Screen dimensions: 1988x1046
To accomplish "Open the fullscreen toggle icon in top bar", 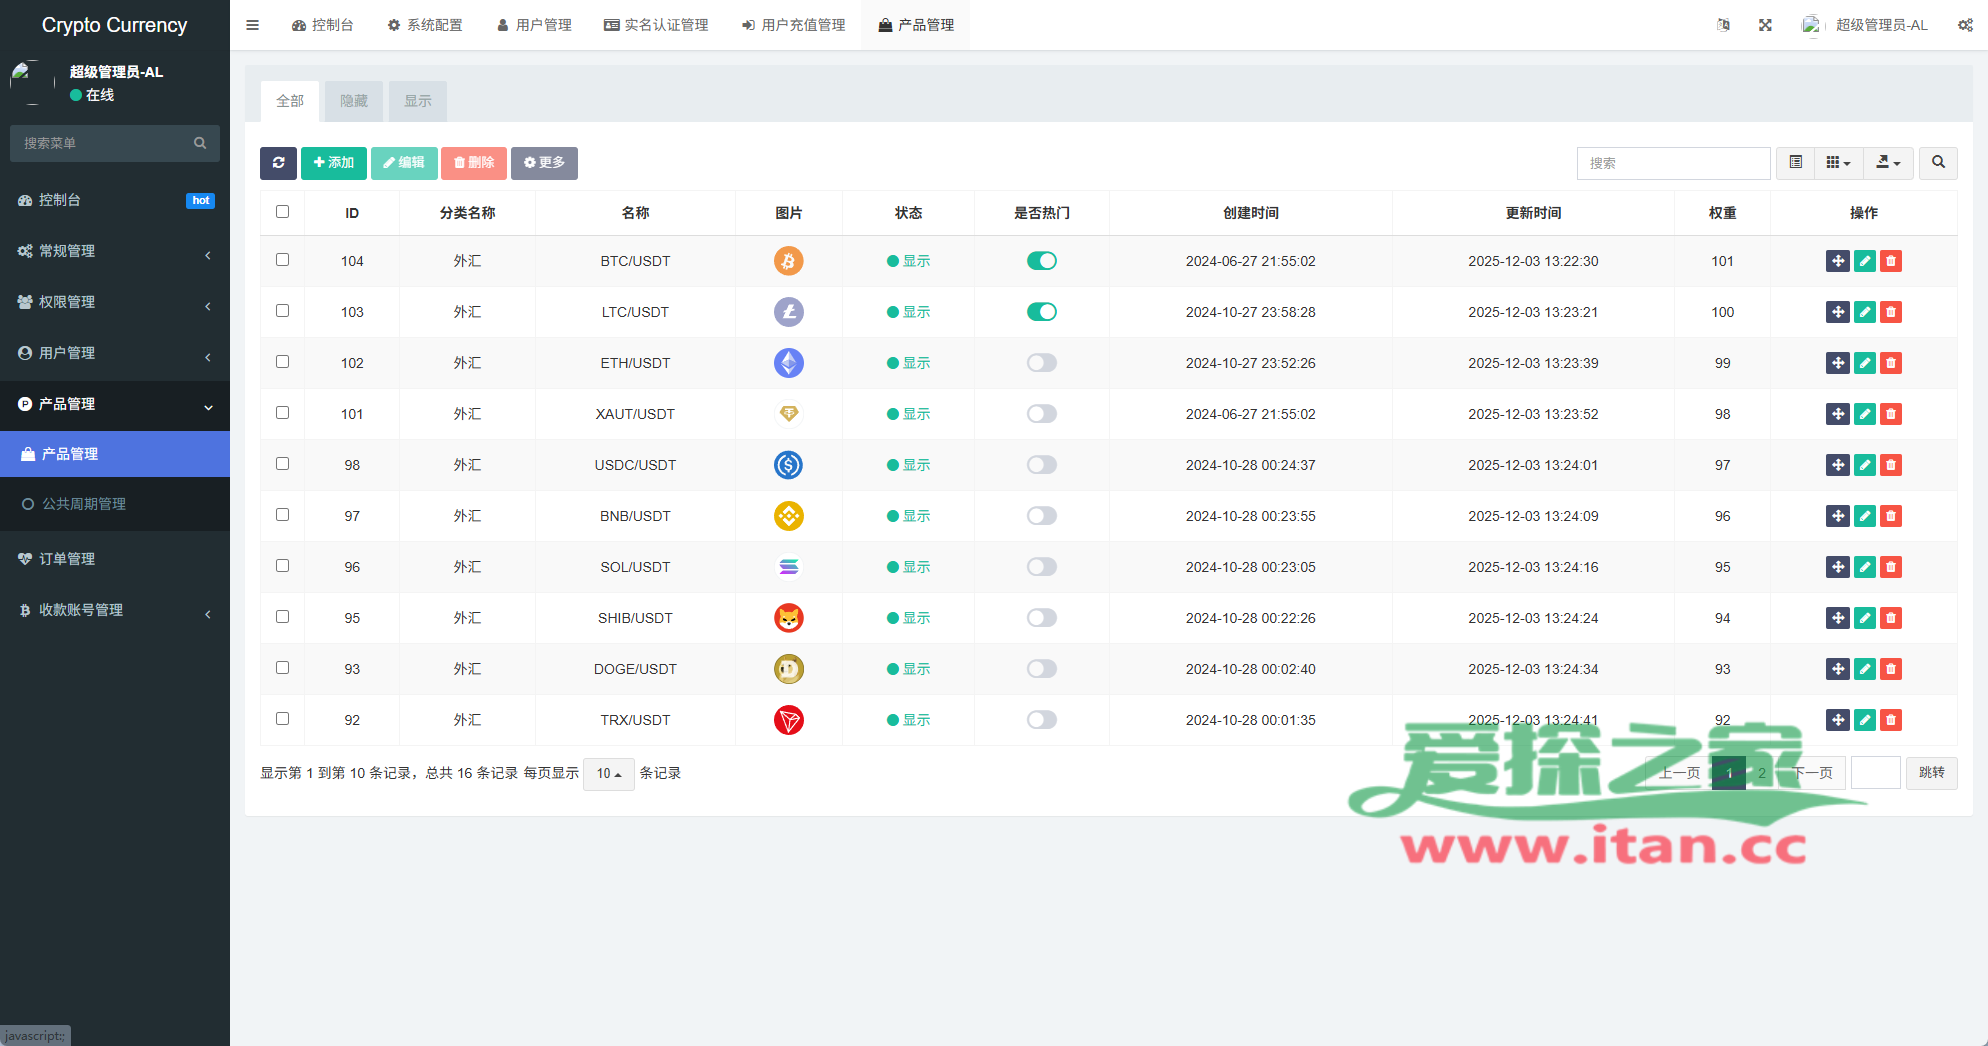I will (1765, 24).
